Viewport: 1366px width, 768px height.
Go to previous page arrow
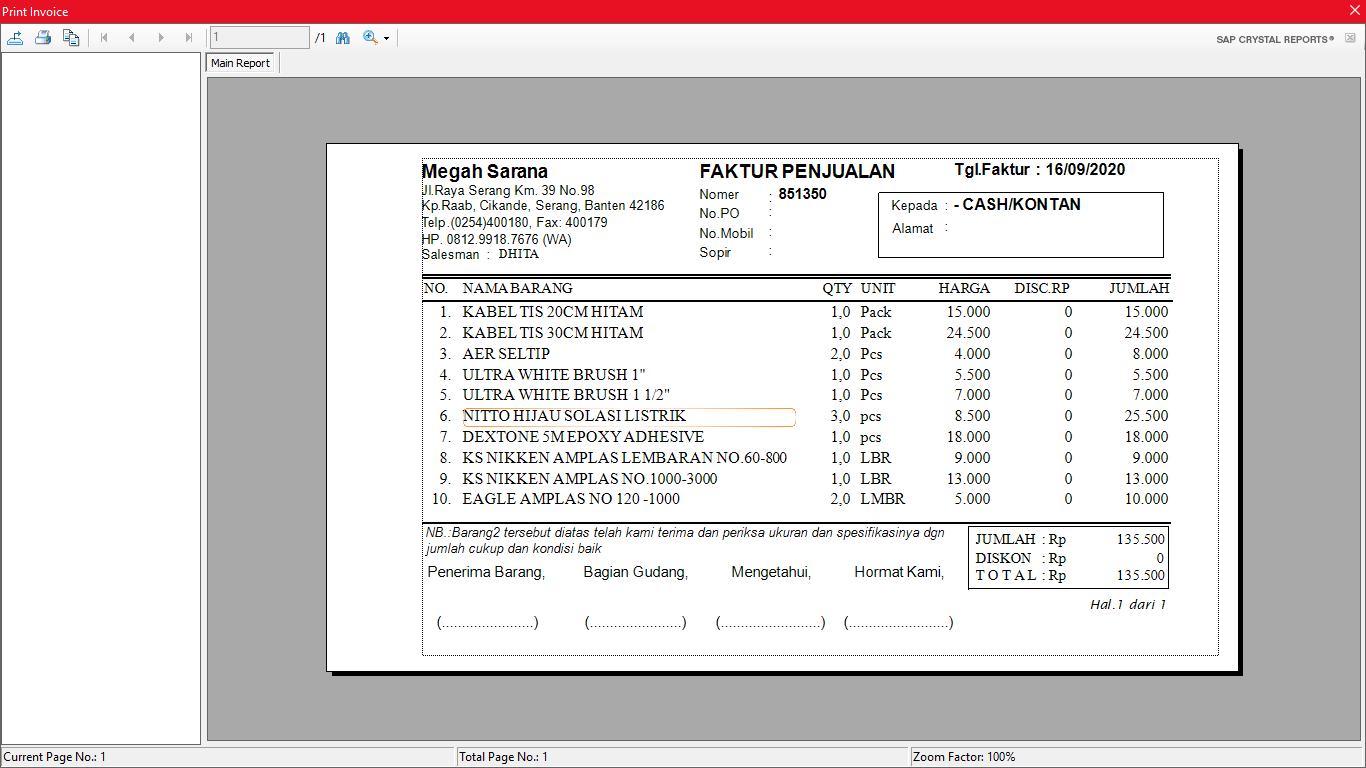click(131, 38)
